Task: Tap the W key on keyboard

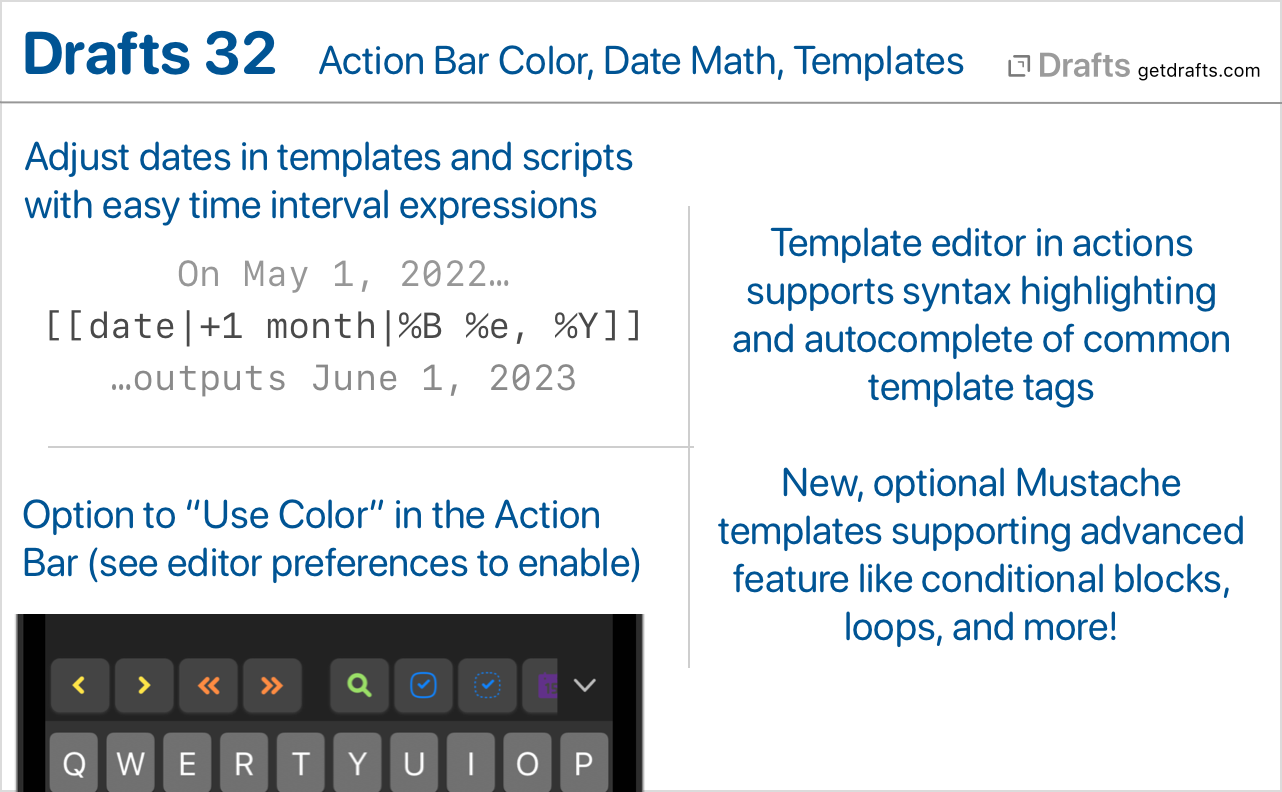Action: [x=131, y=763]
